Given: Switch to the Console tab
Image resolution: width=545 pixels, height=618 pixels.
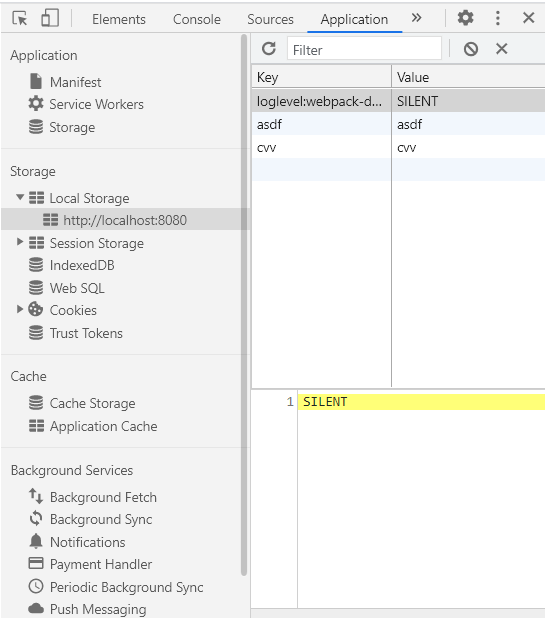Looking at the screenshot, I should click(197, 19).
